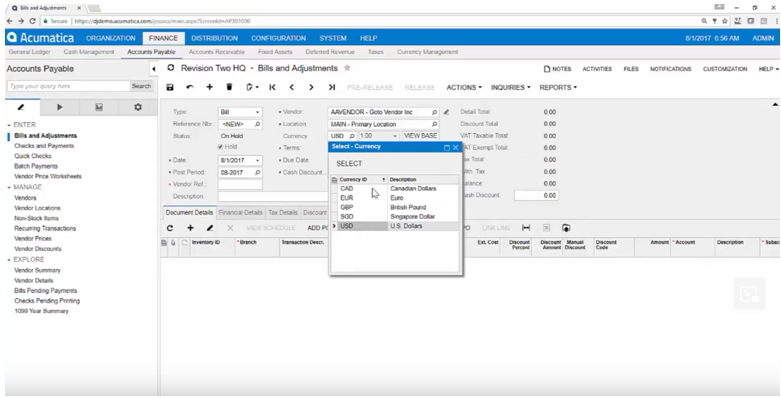Go to last record icon
Screen dimensions: 781x398
point(332,87)
